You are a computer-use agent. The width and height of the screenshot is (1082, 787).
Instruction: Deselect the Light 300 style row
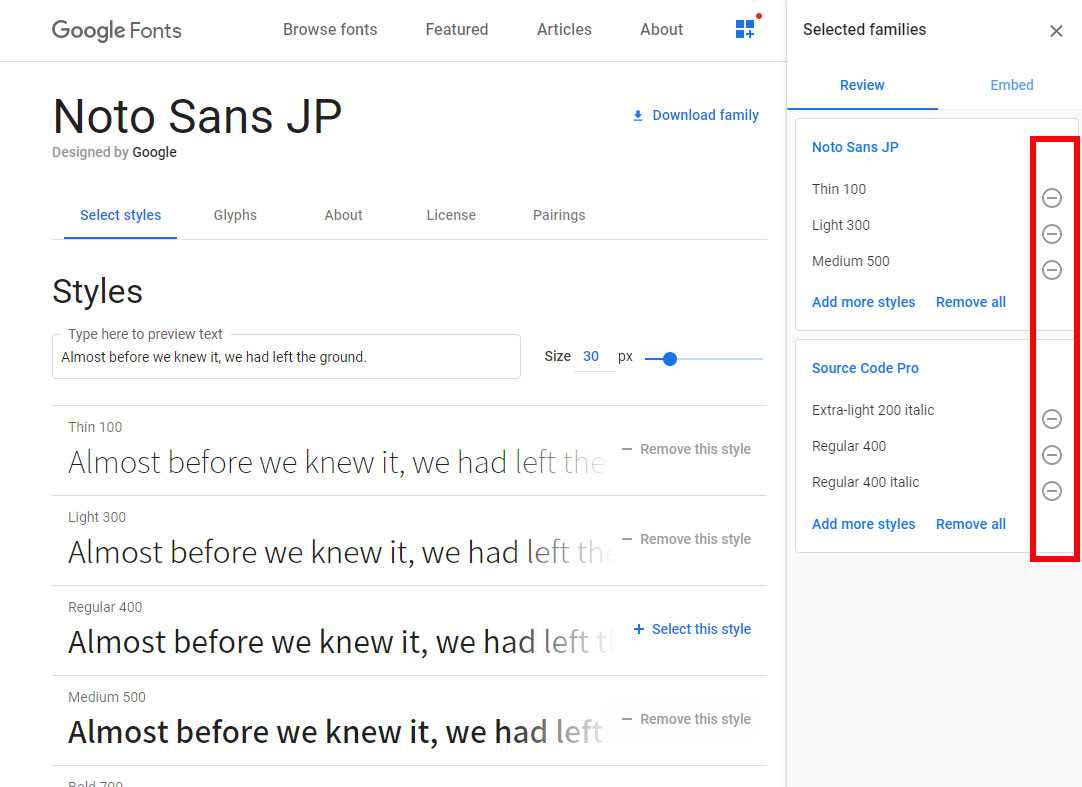coord(686,539)
